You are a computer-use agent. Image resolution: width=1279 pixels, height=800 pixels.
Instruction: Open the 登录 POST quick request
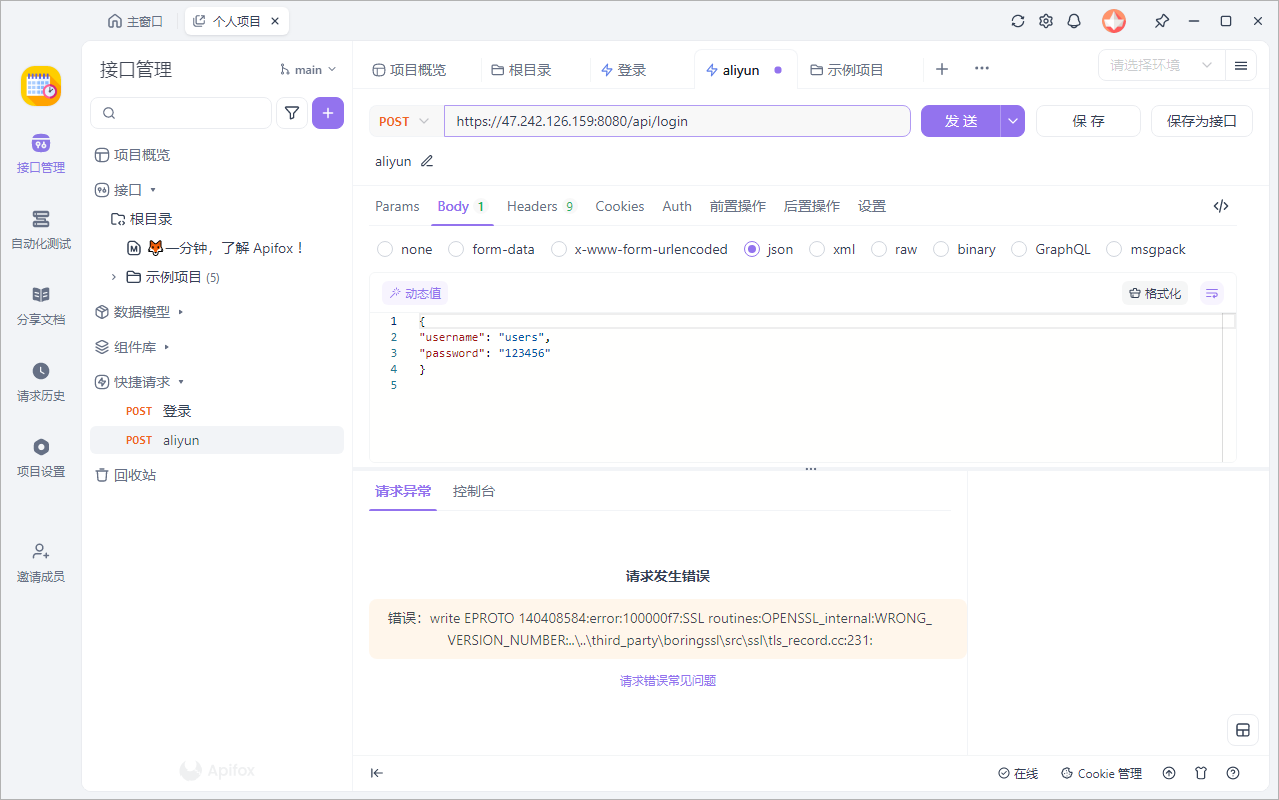(217, 411)
